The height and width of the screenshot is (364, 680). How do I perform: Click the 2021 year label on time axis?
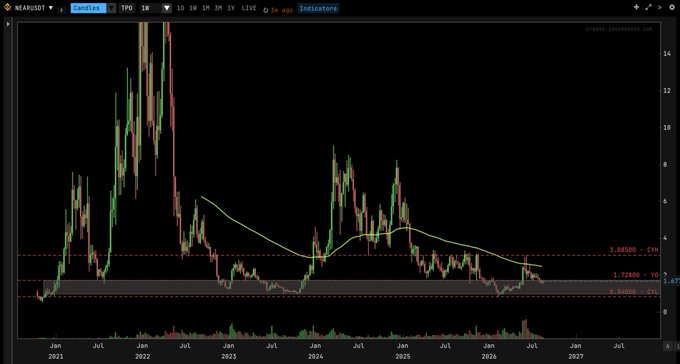pos(56,356)
